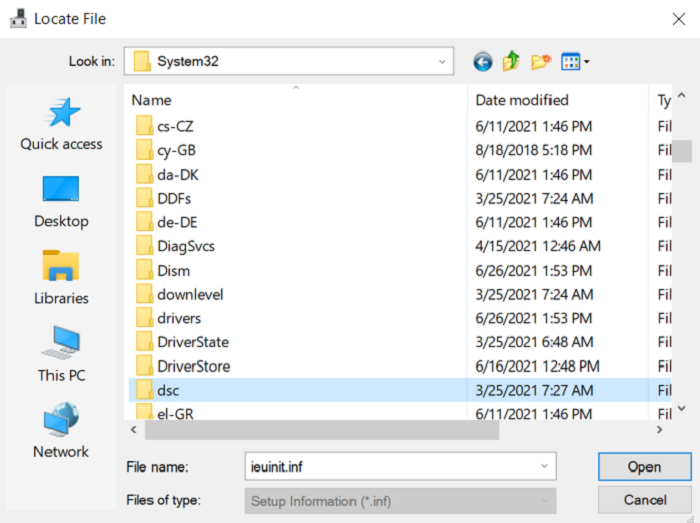Click the Locate File title icon

pyautogui.click(x=18, y=19)
